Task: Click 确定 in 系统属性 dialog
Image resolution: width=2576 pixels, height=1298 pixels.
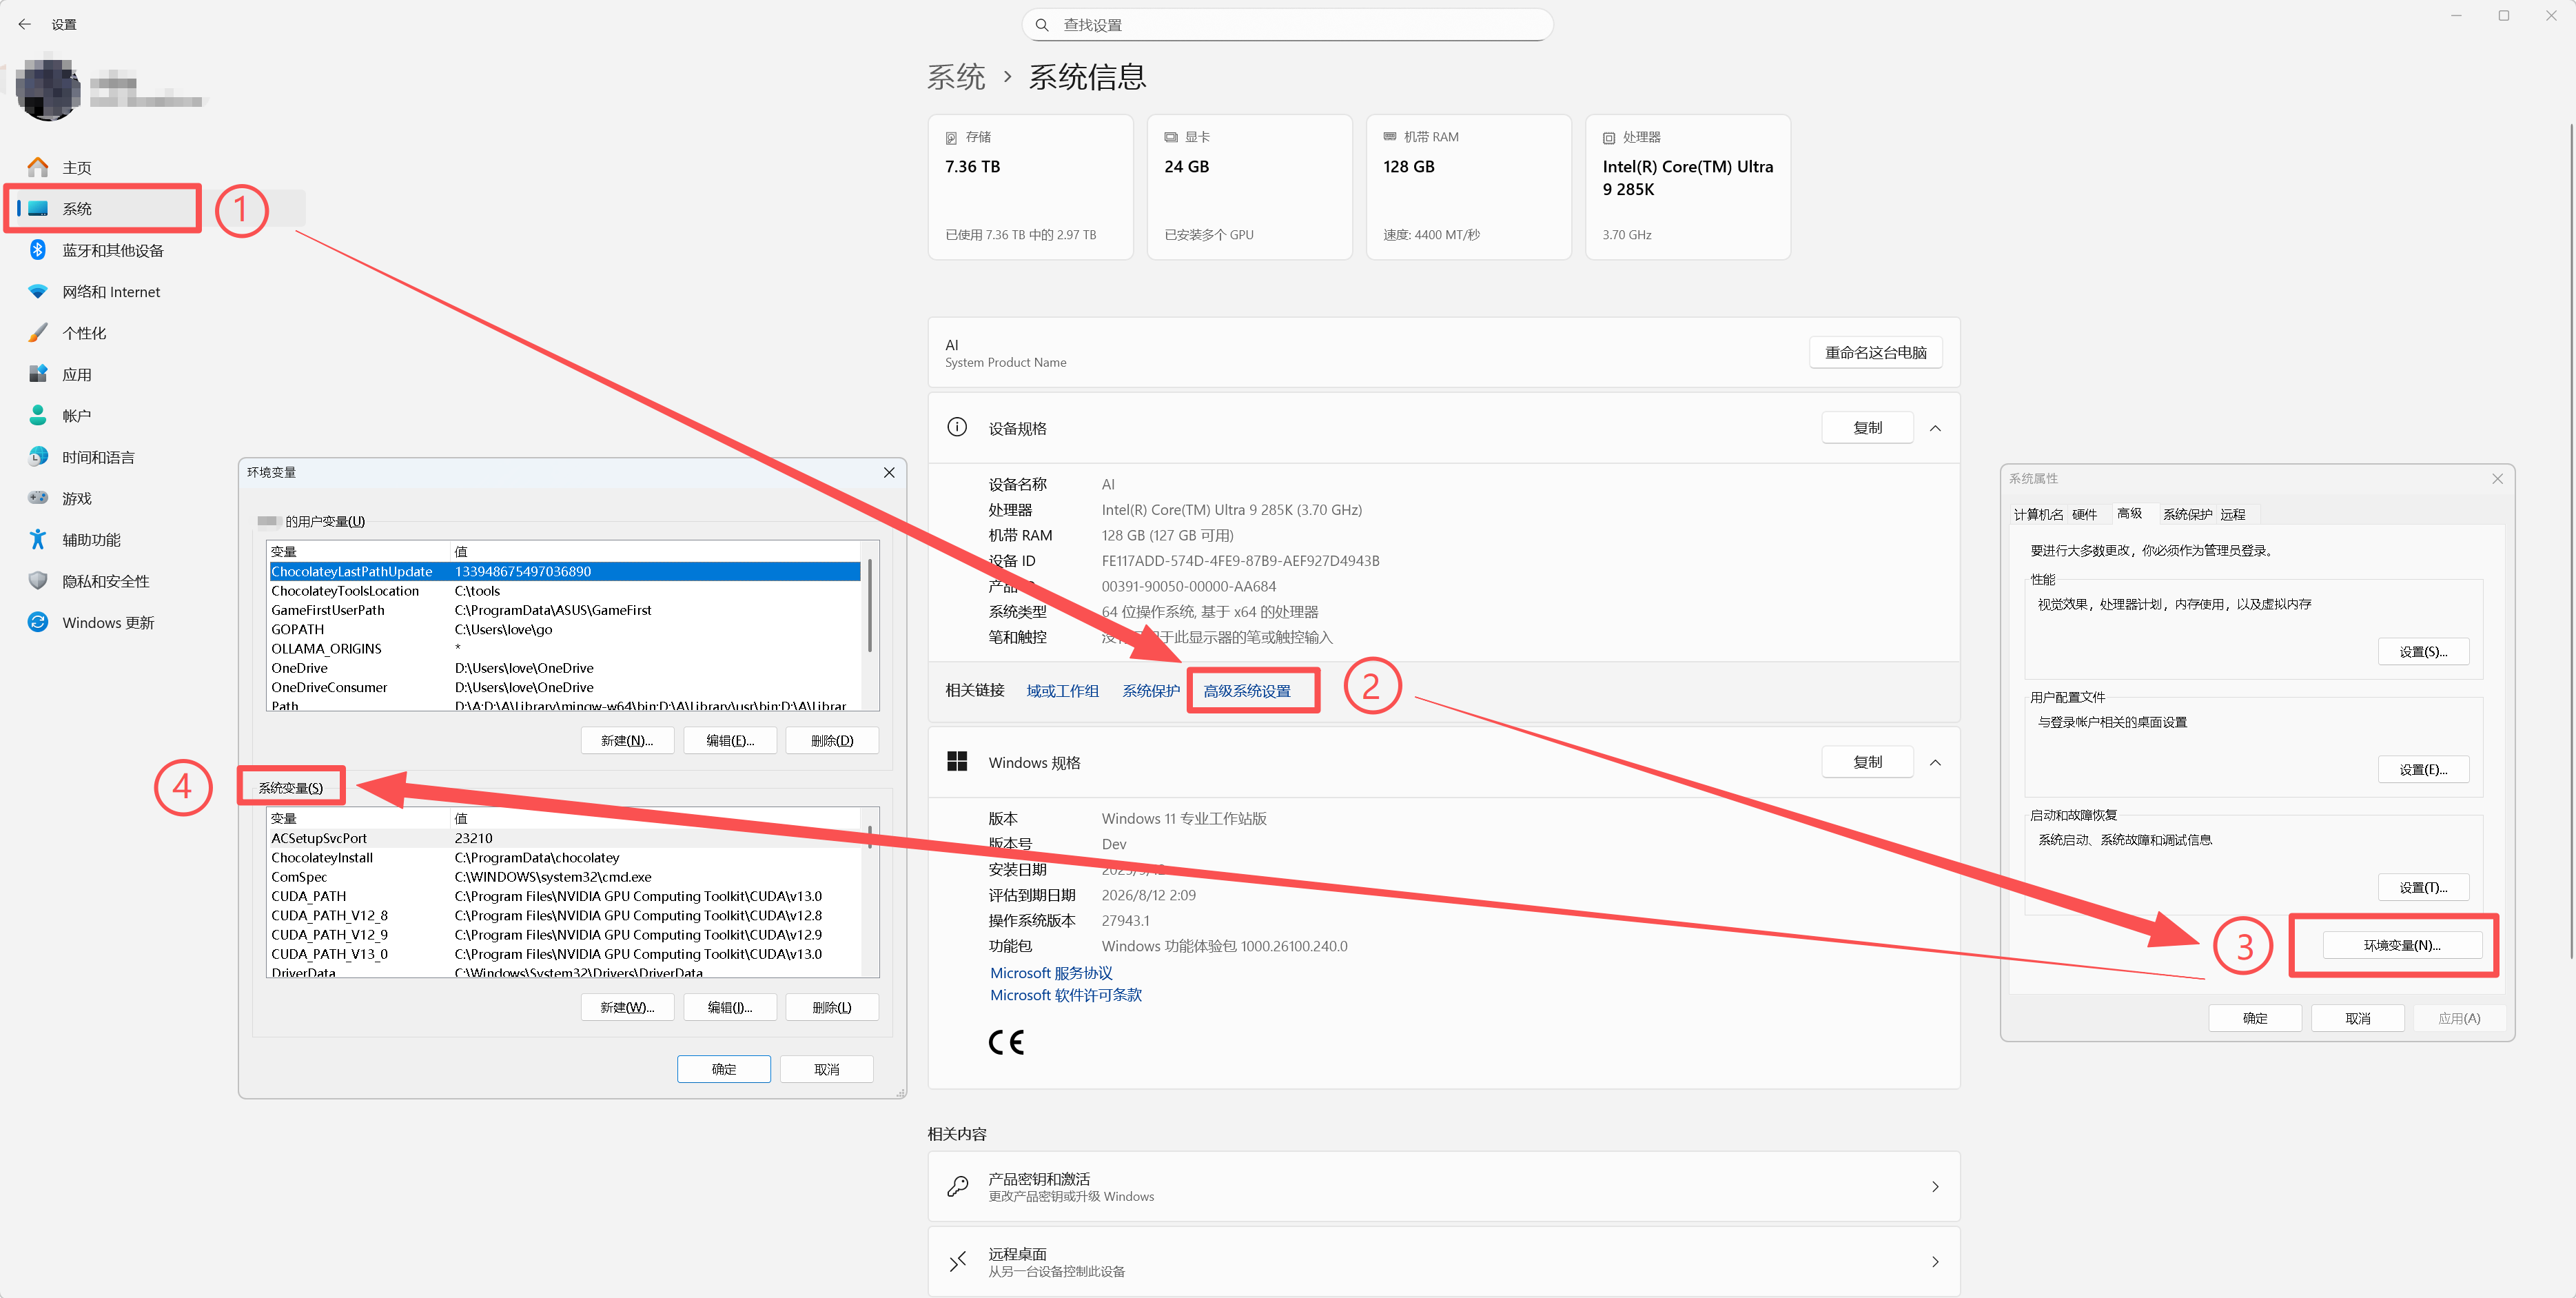Action: click(2254, 1017)
